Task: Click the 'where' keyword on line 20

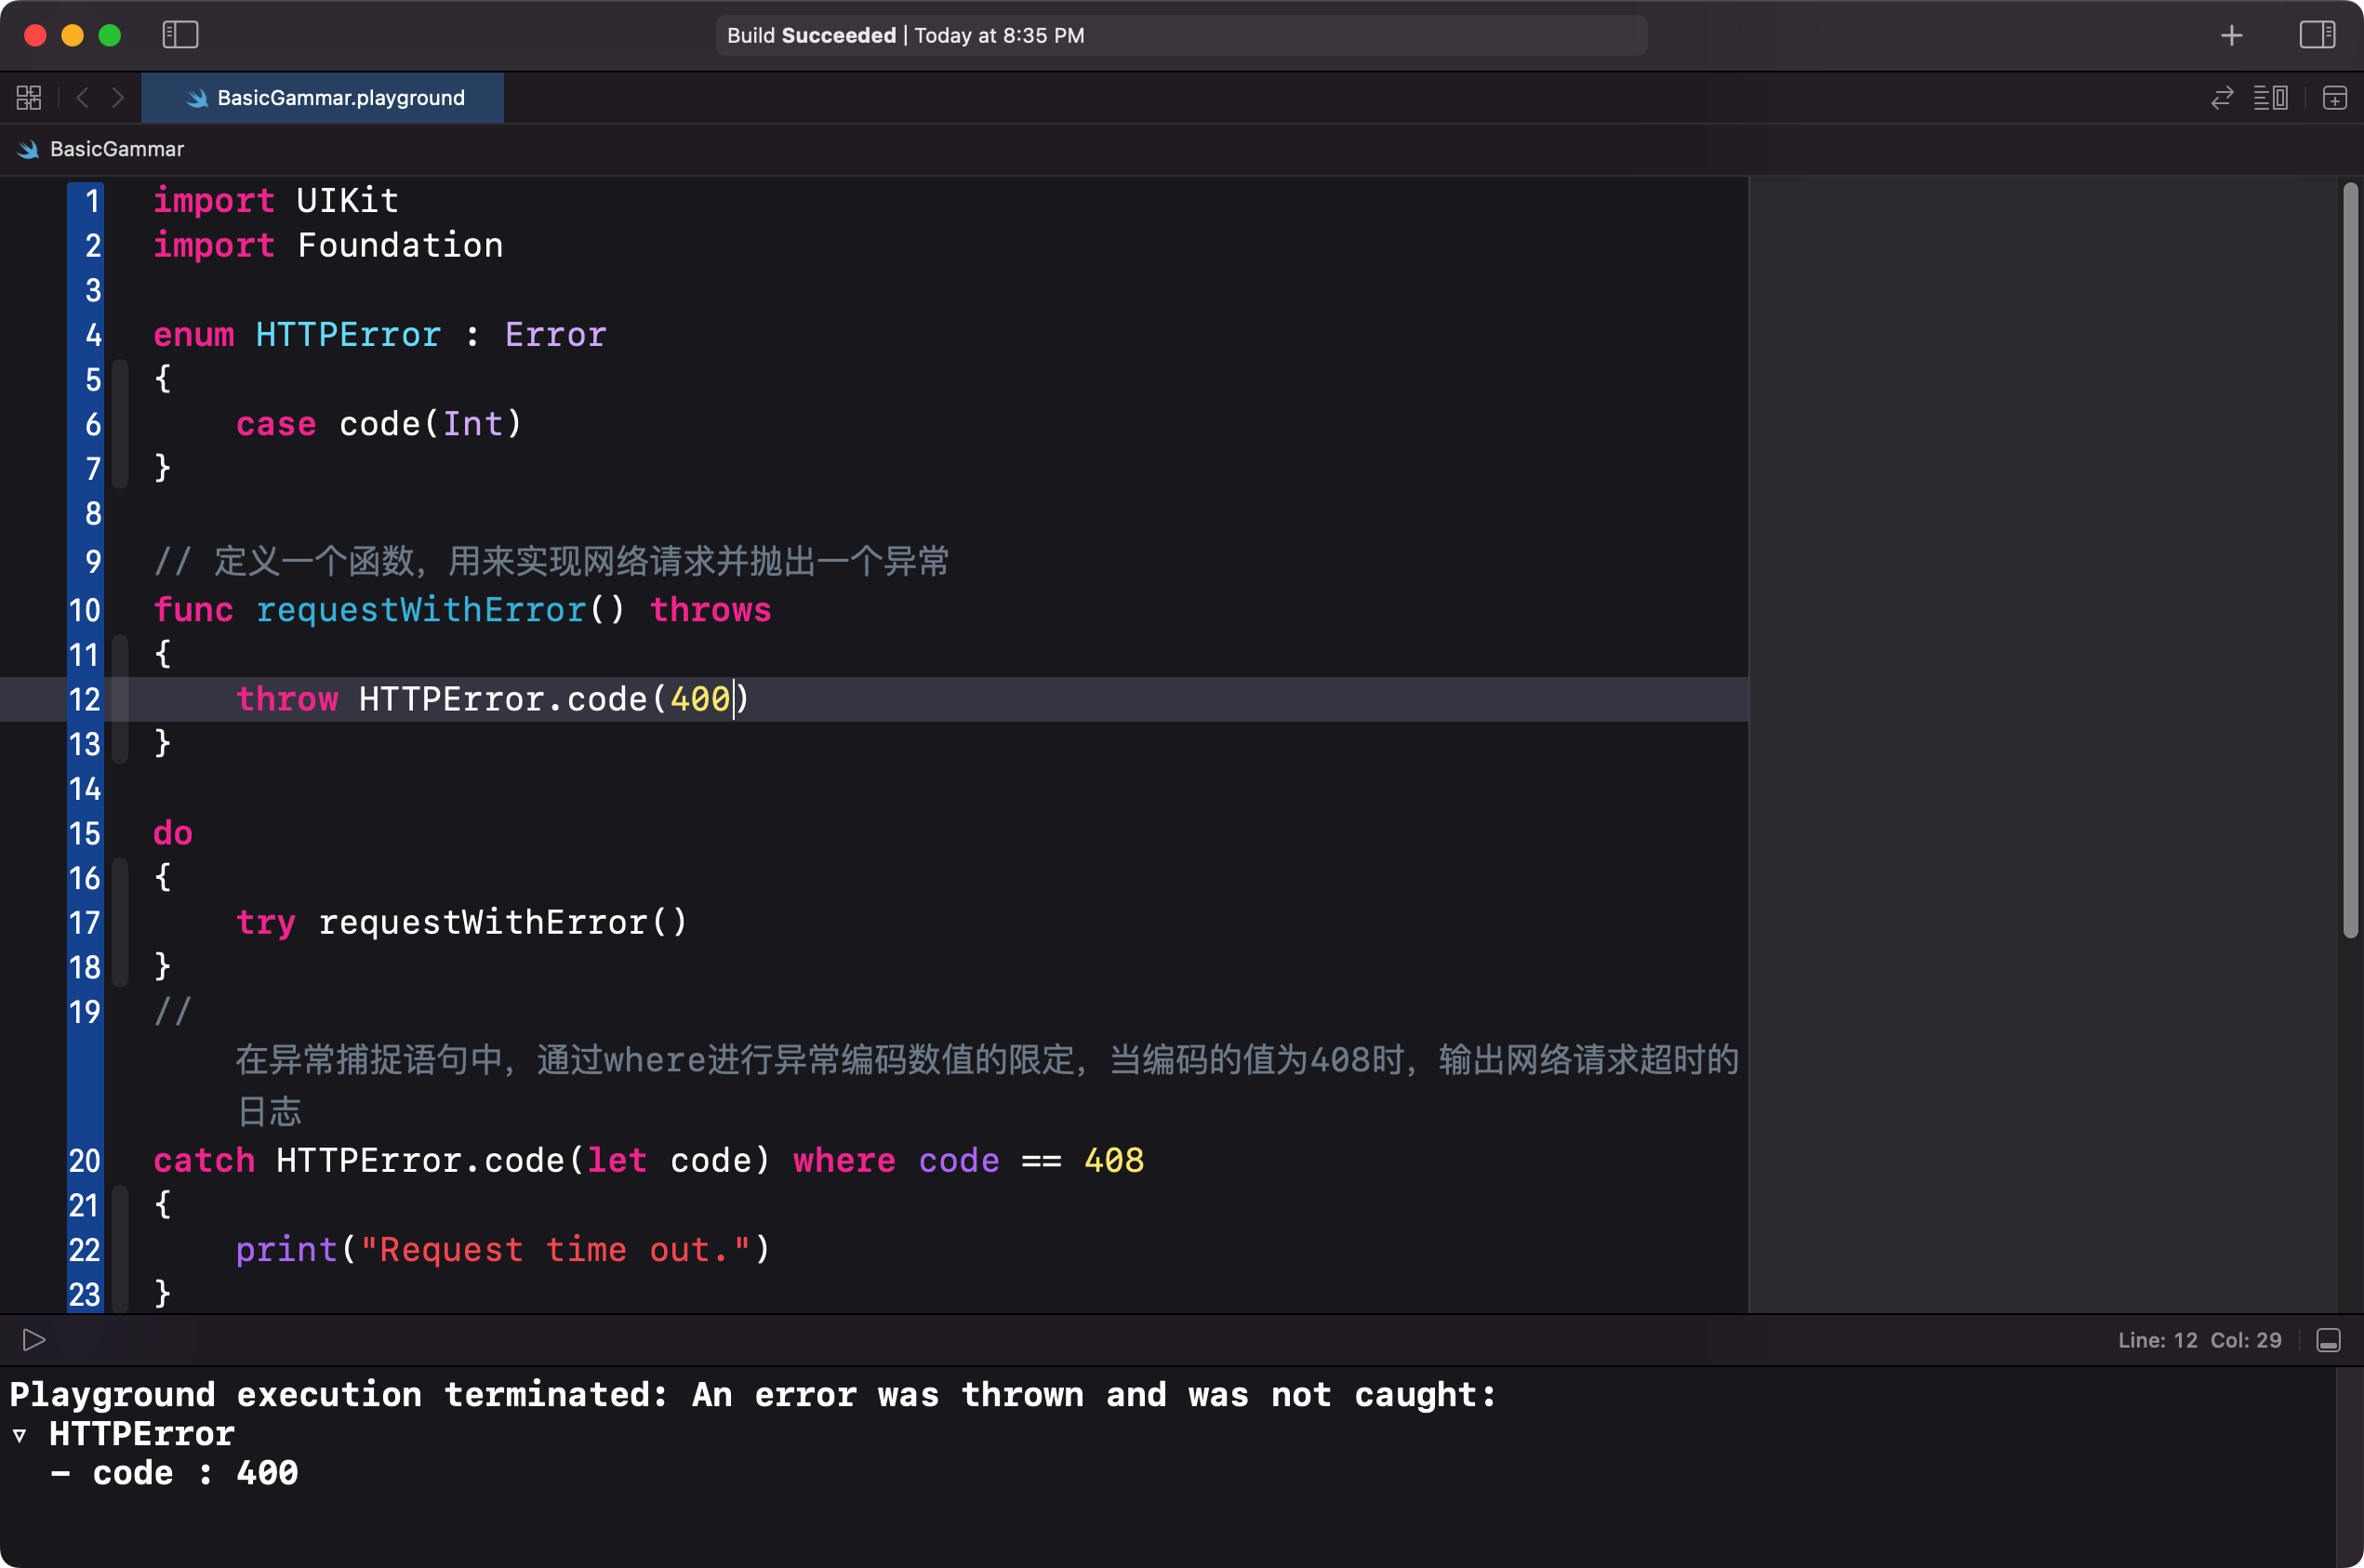Action: (x=844, y=1160)
